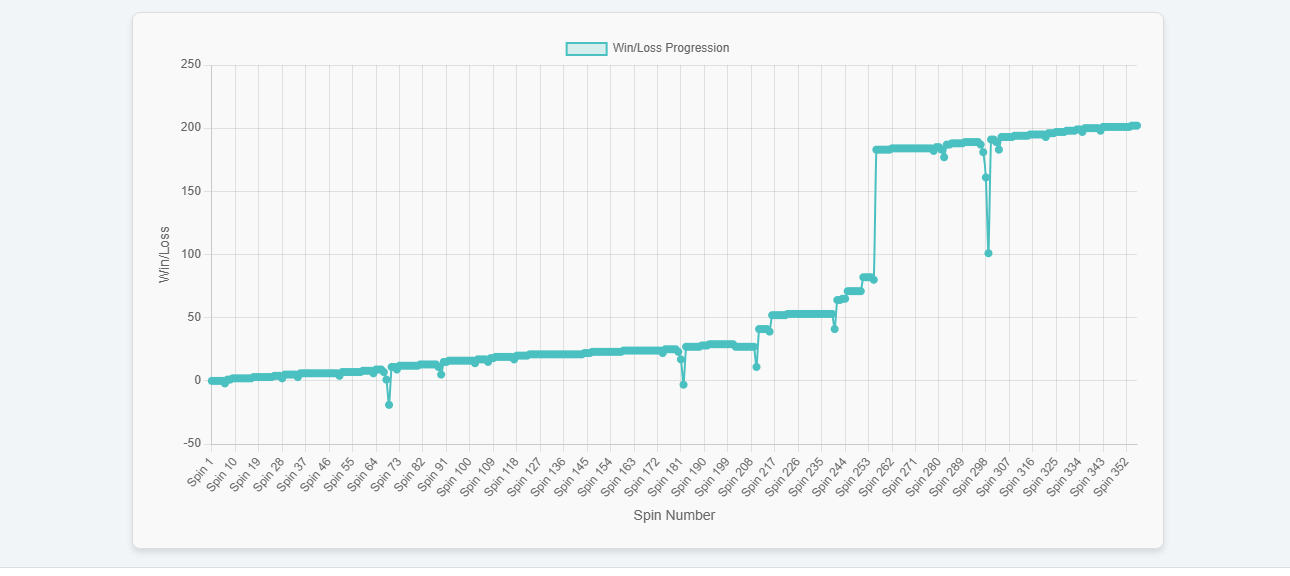Screen dimensions: 1290x576
Task: Select the data point near 161 before the drop
Action: [985, 177]
